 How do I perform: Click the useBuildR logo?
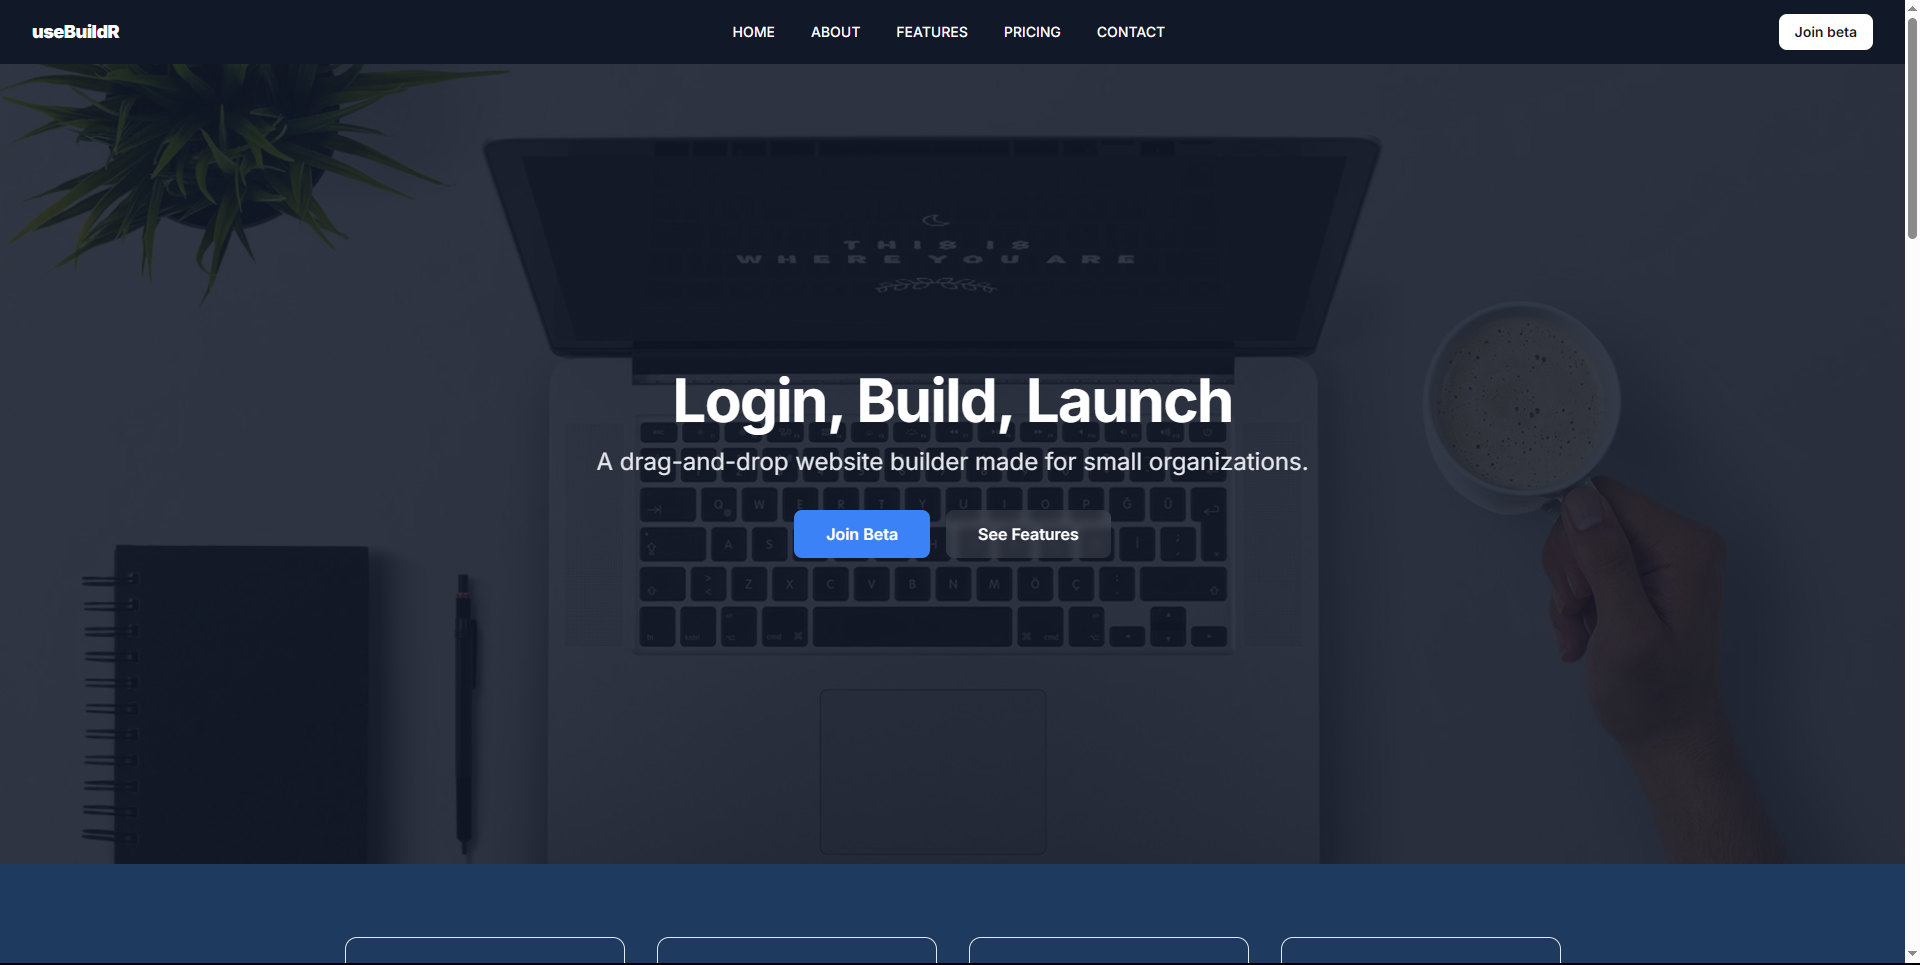coord(76,32)
